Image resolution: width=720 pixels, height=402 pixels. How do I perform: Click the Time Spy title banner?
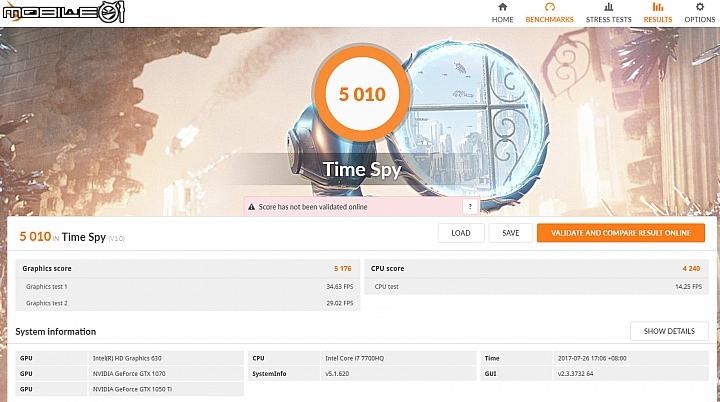362,169
